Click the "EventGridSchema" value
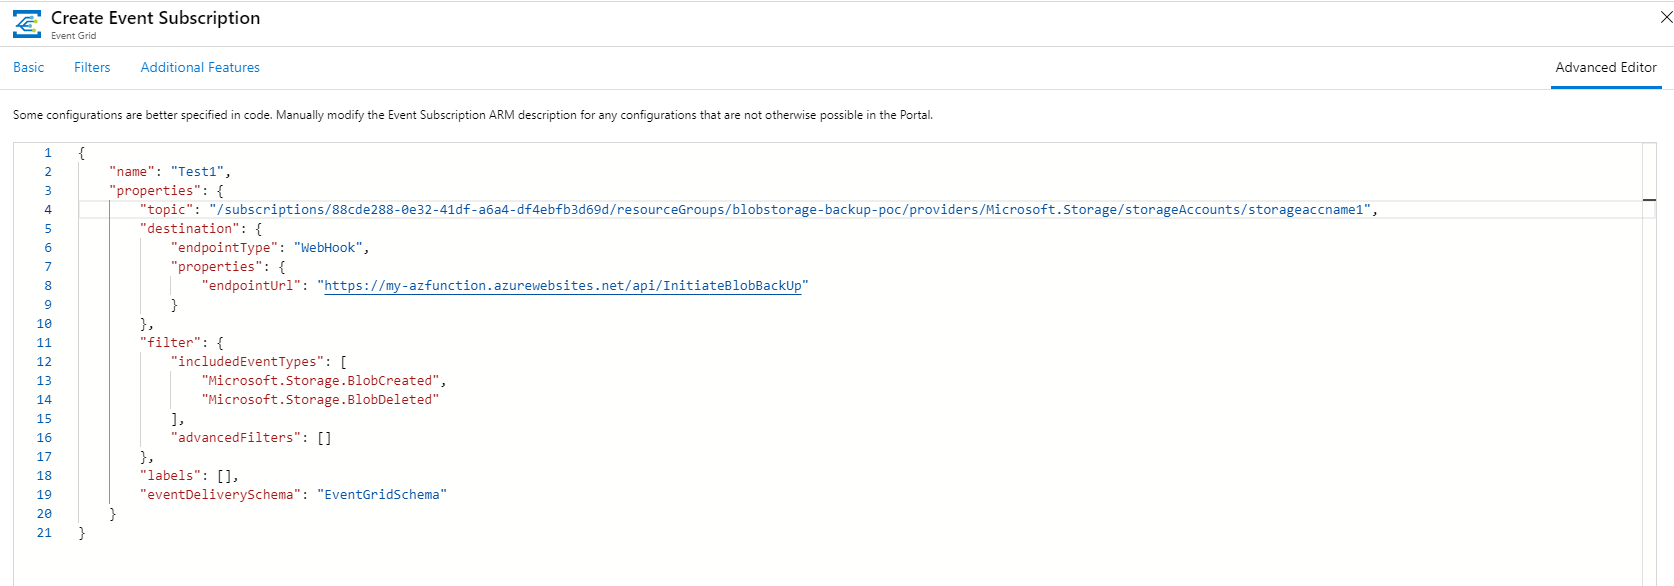The image size is (1674, 586). [382, 495]
